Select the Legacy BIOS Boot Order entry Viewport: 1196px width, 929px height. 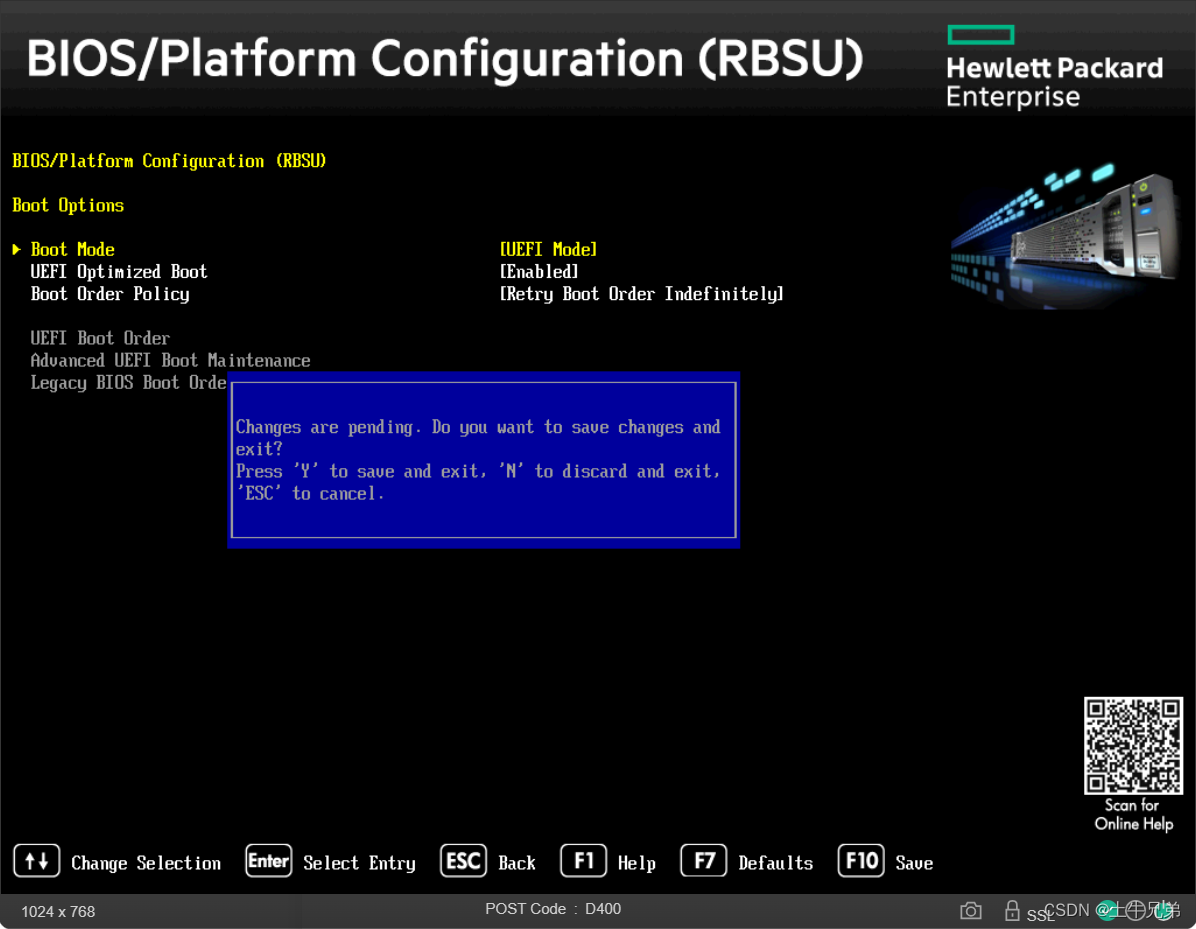(128, 382)
